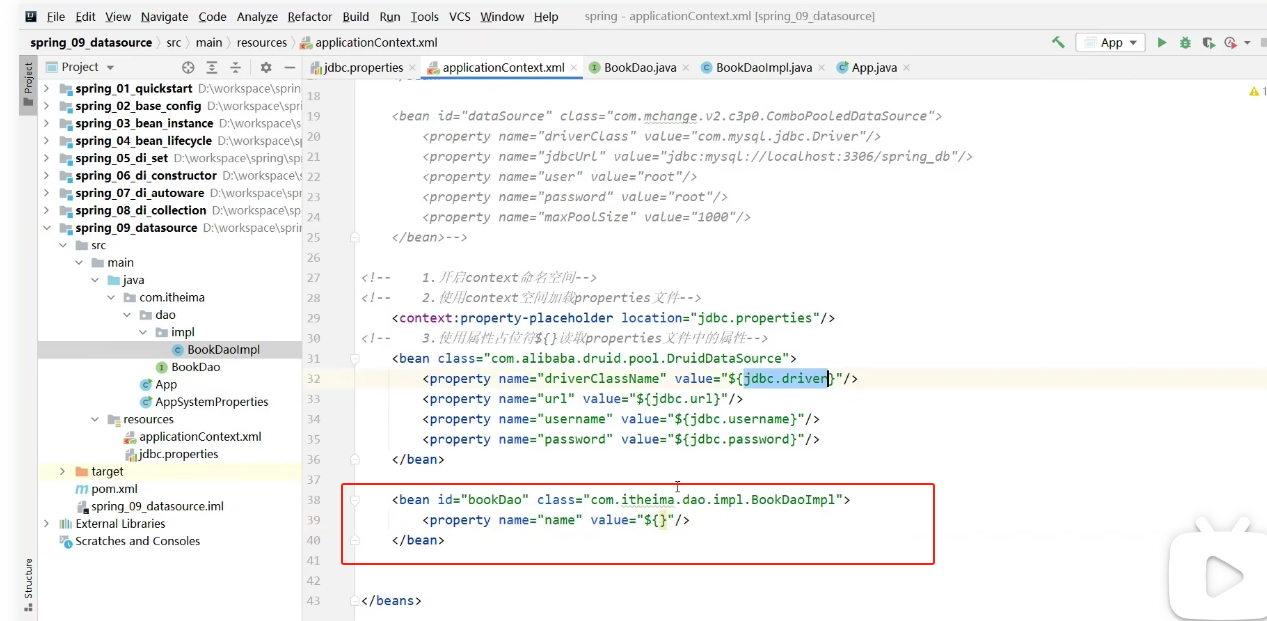Close the BookDaoImpl.java tab

pos(822,68)
